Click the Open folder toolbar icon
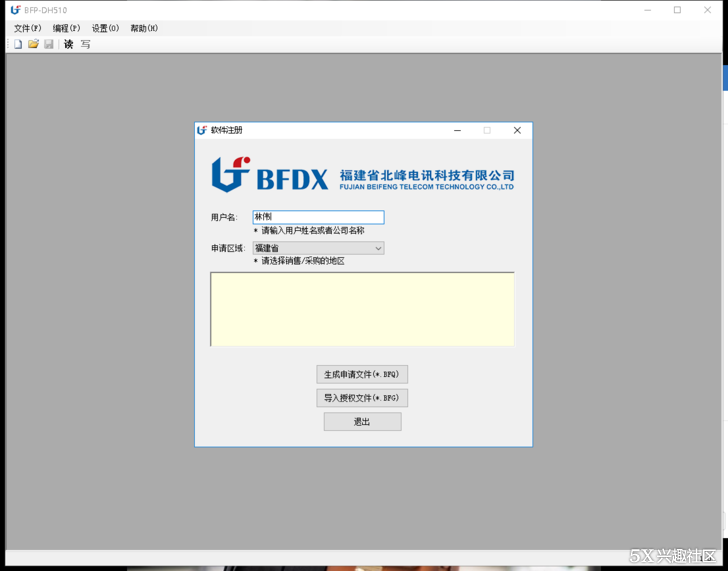This screenshot has height=571, width=728. pos(33,44)
